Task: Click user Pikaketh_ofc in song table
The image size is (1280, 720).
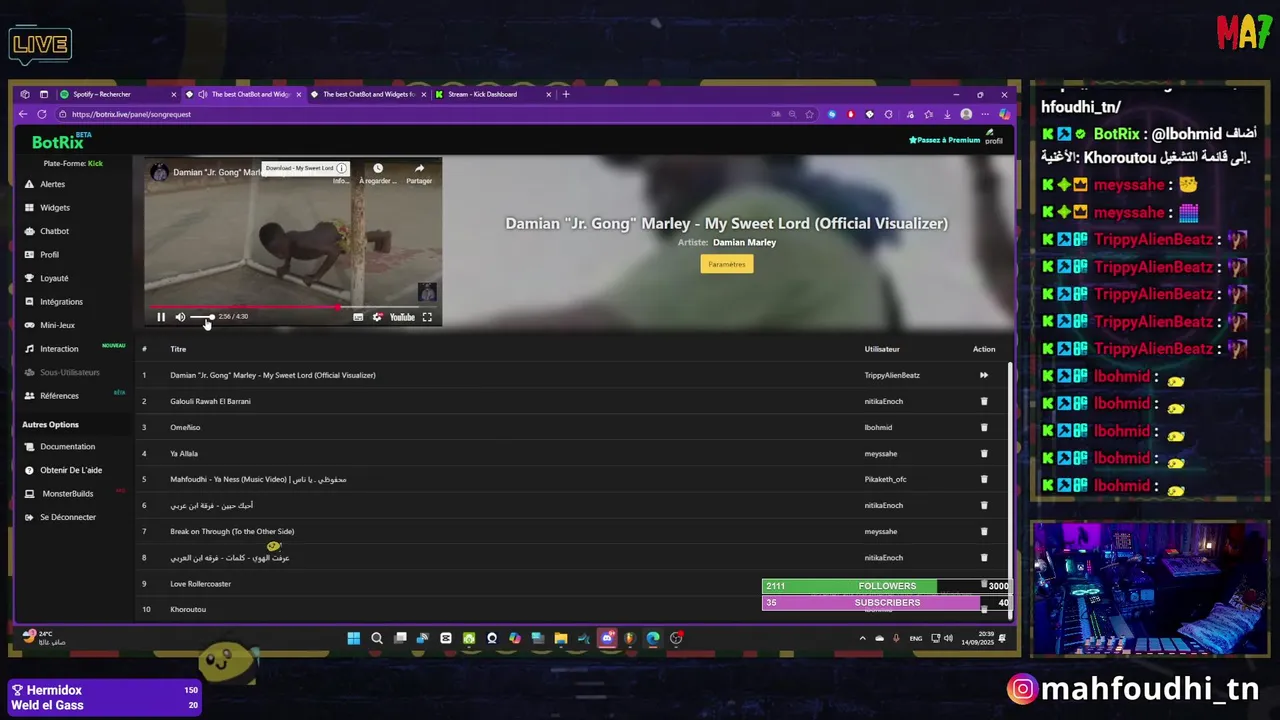Action: pos(885,479)
